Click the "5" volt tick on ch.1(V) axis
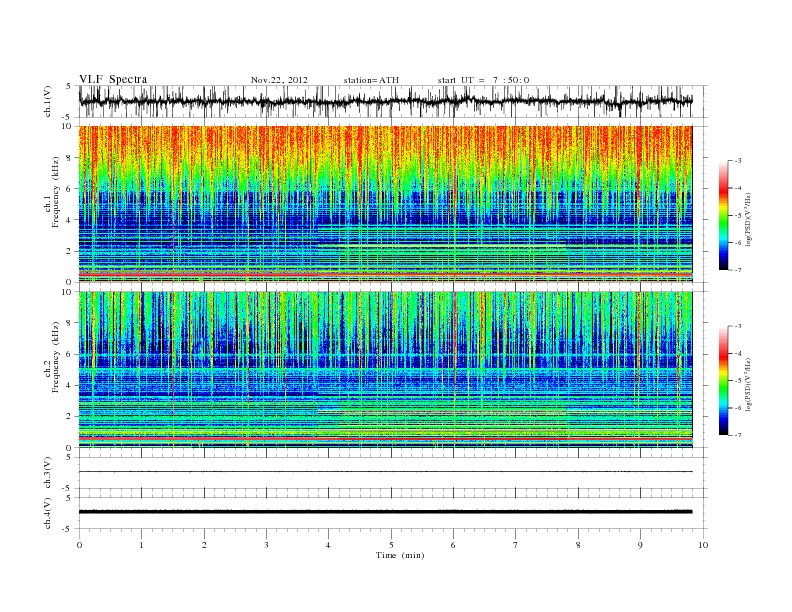This screenshot has height=612, width=792. (x=69, y=86)
